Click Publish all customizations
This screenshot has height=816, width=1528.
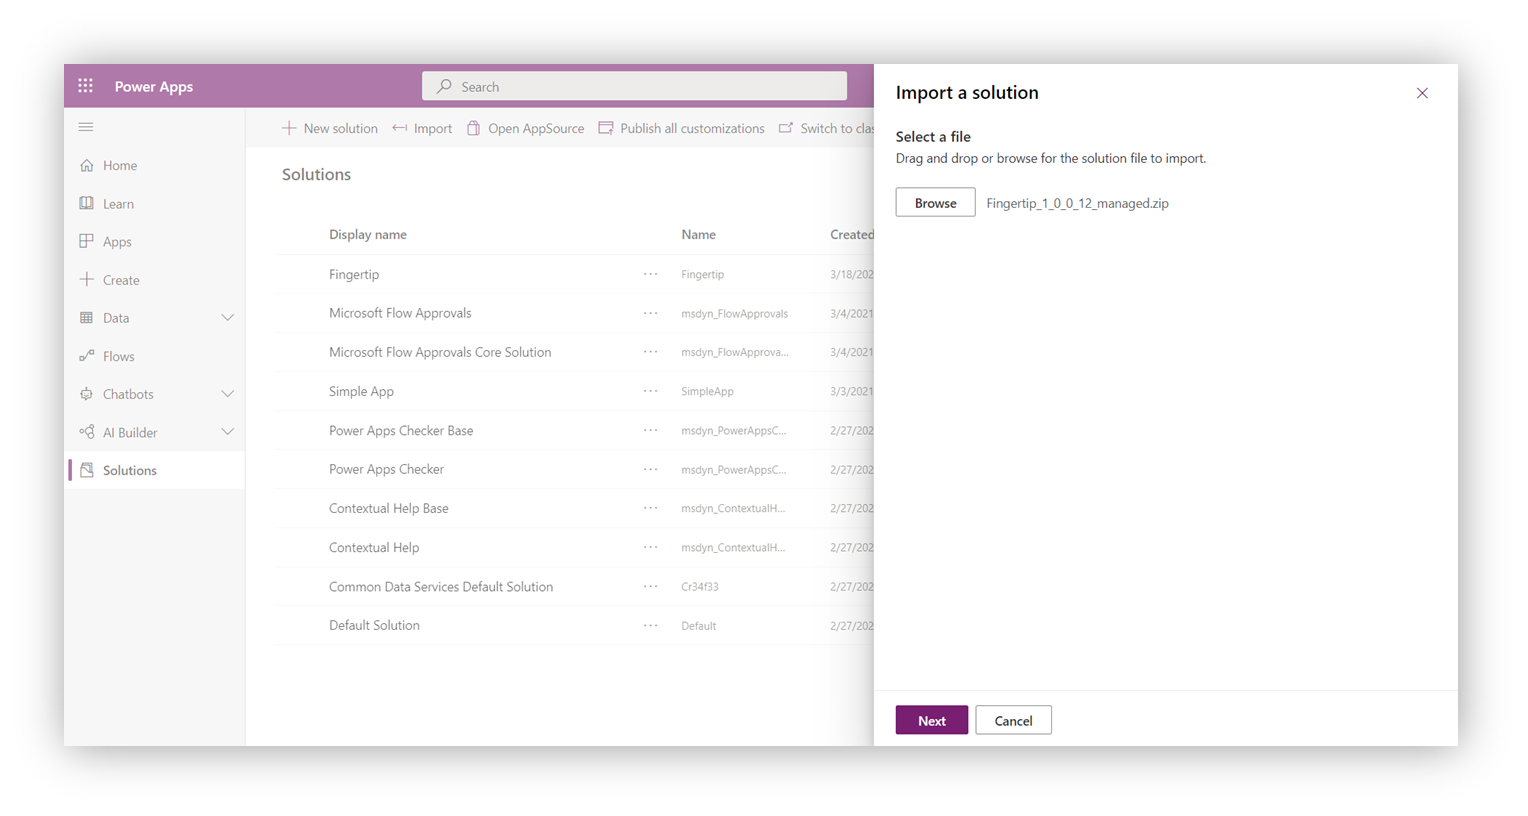tap(682, 128)
